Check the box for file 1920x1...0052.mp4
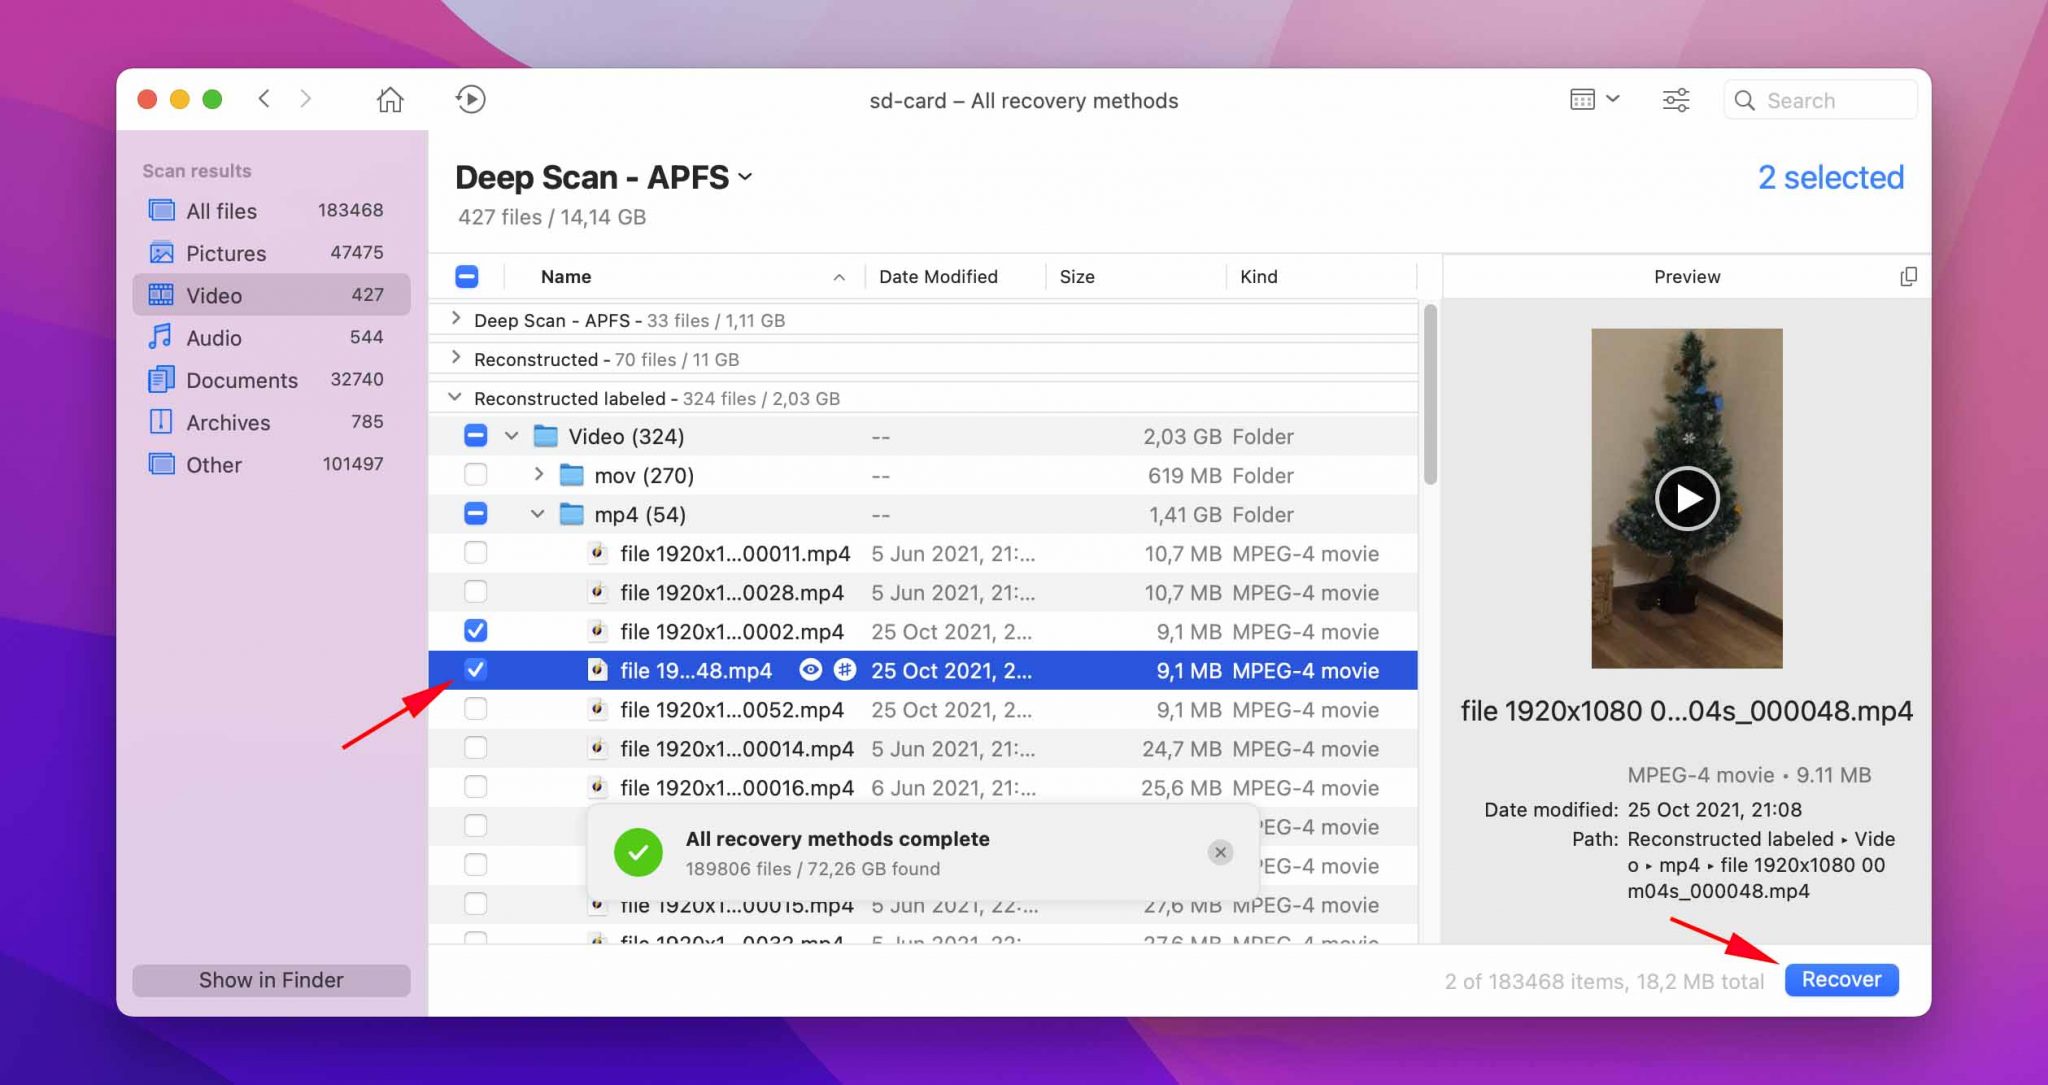 click(476, 709)
